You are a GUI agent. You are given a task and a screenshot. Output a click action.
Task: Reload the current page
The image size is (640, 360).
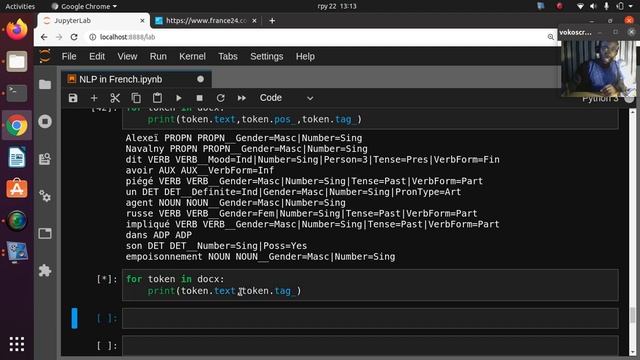coord(74,37)
